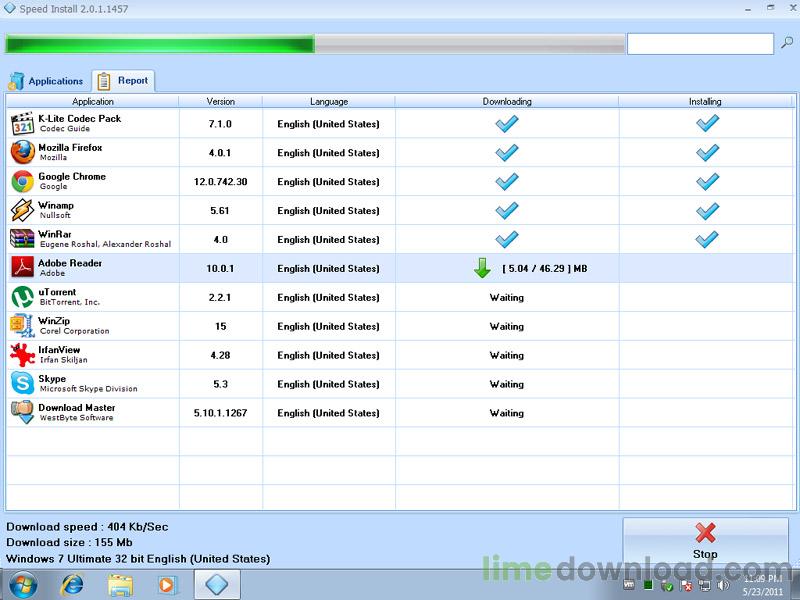Click WinRar downloading checkmark

coord(507,239)
